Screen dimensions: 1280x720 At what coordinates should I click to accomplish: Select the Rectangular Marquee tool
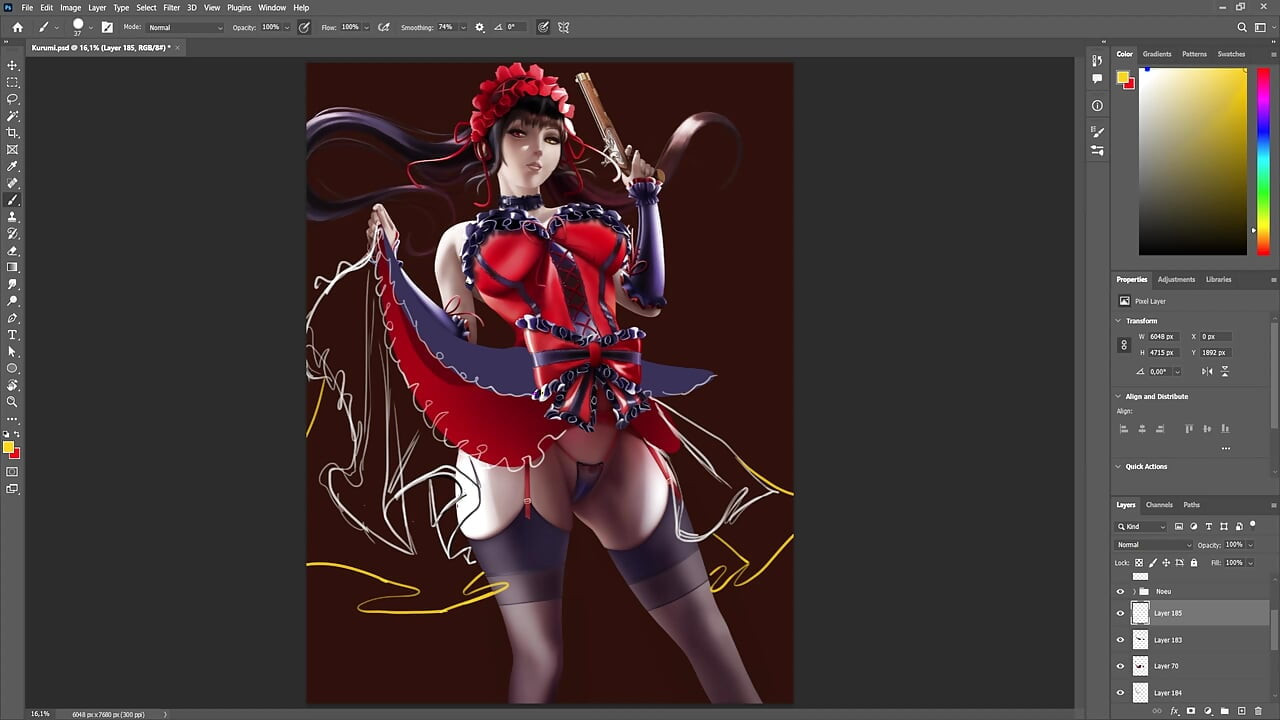click(x=13, y=82)
